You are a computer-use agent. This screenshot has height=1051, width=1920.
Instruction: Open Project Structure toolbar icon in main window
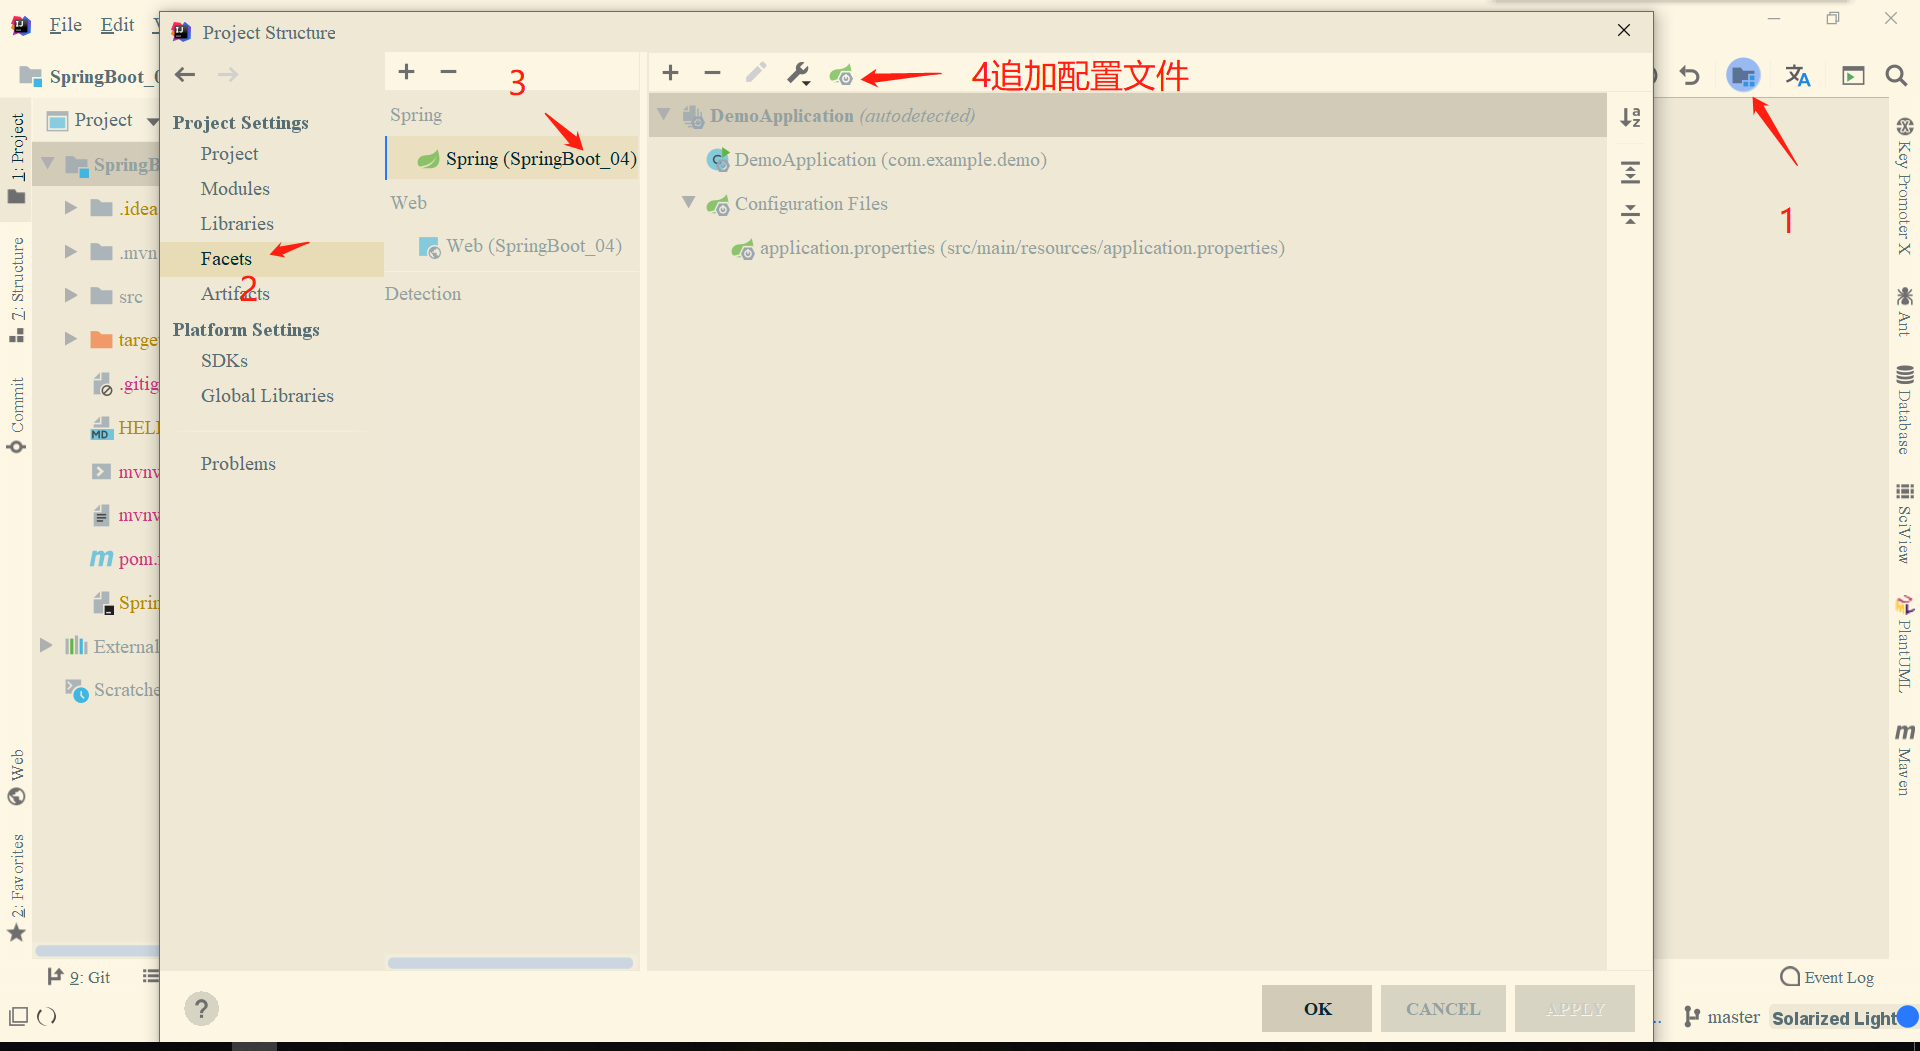[1743, 75]
